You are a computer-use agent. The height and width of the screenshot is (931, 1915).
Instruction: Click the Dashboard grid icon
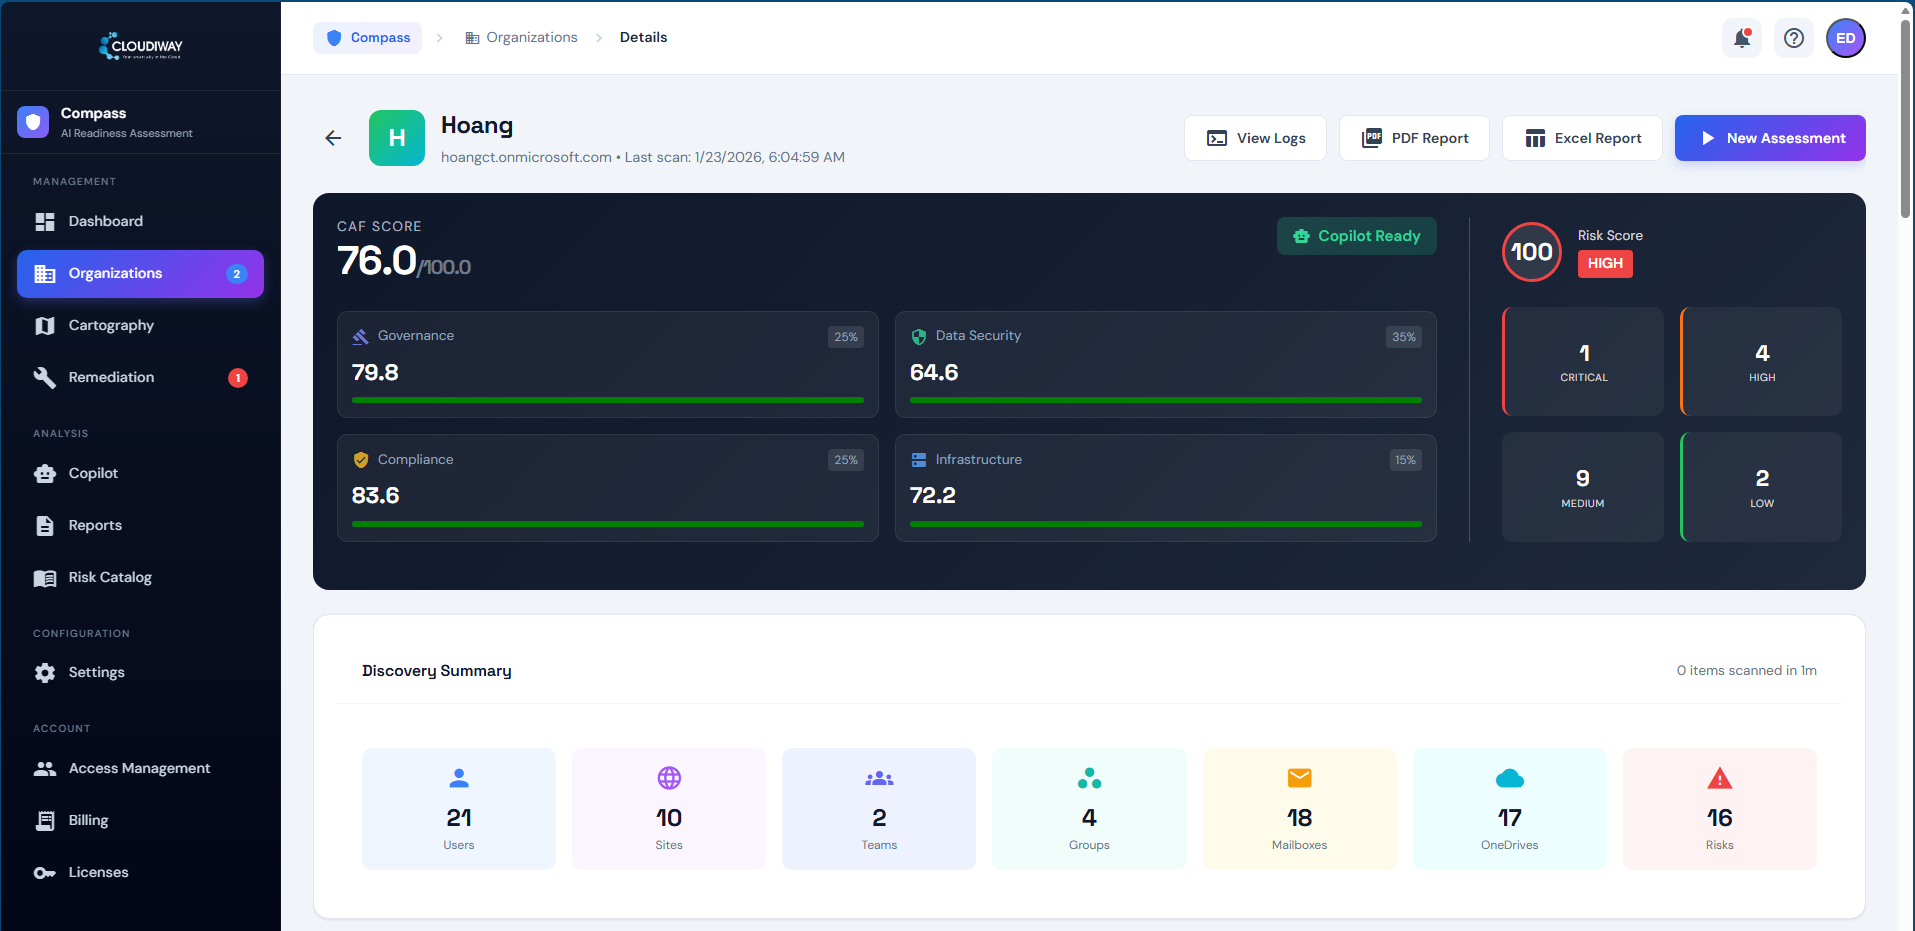(x=45, y=221)
